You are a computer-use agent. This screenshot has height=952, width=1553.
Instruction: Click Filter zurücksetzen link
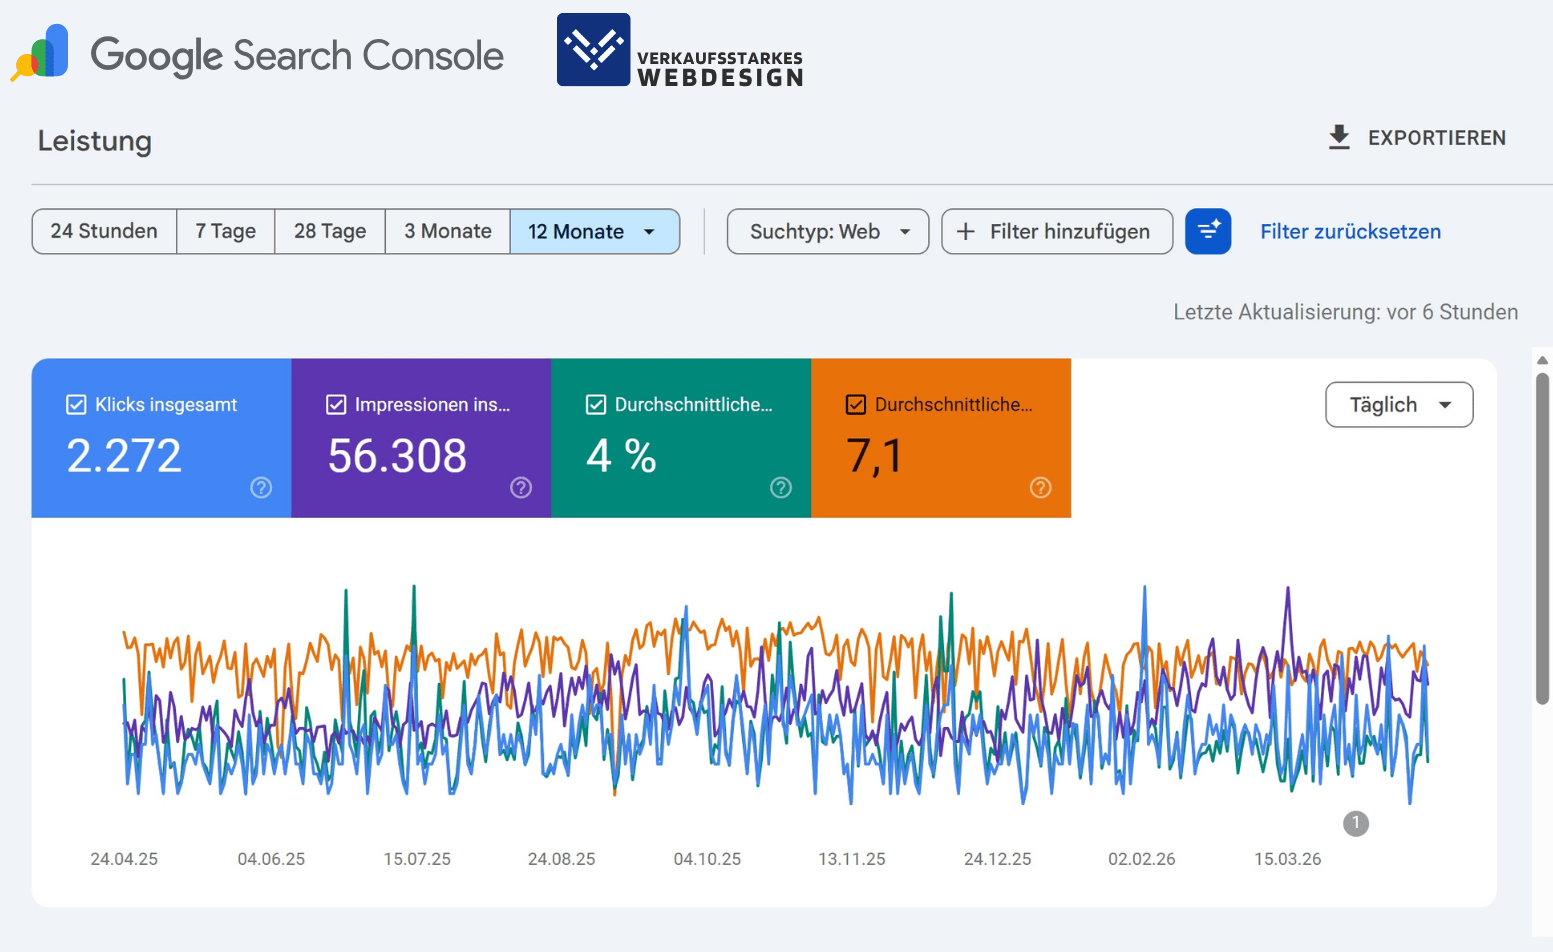[x=1350, y=231]
